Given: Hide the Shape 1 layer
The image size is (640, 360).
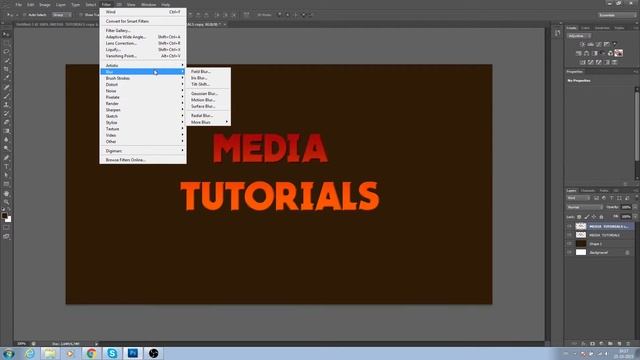Looking at the screenshot, I should (x=569, y=244).
